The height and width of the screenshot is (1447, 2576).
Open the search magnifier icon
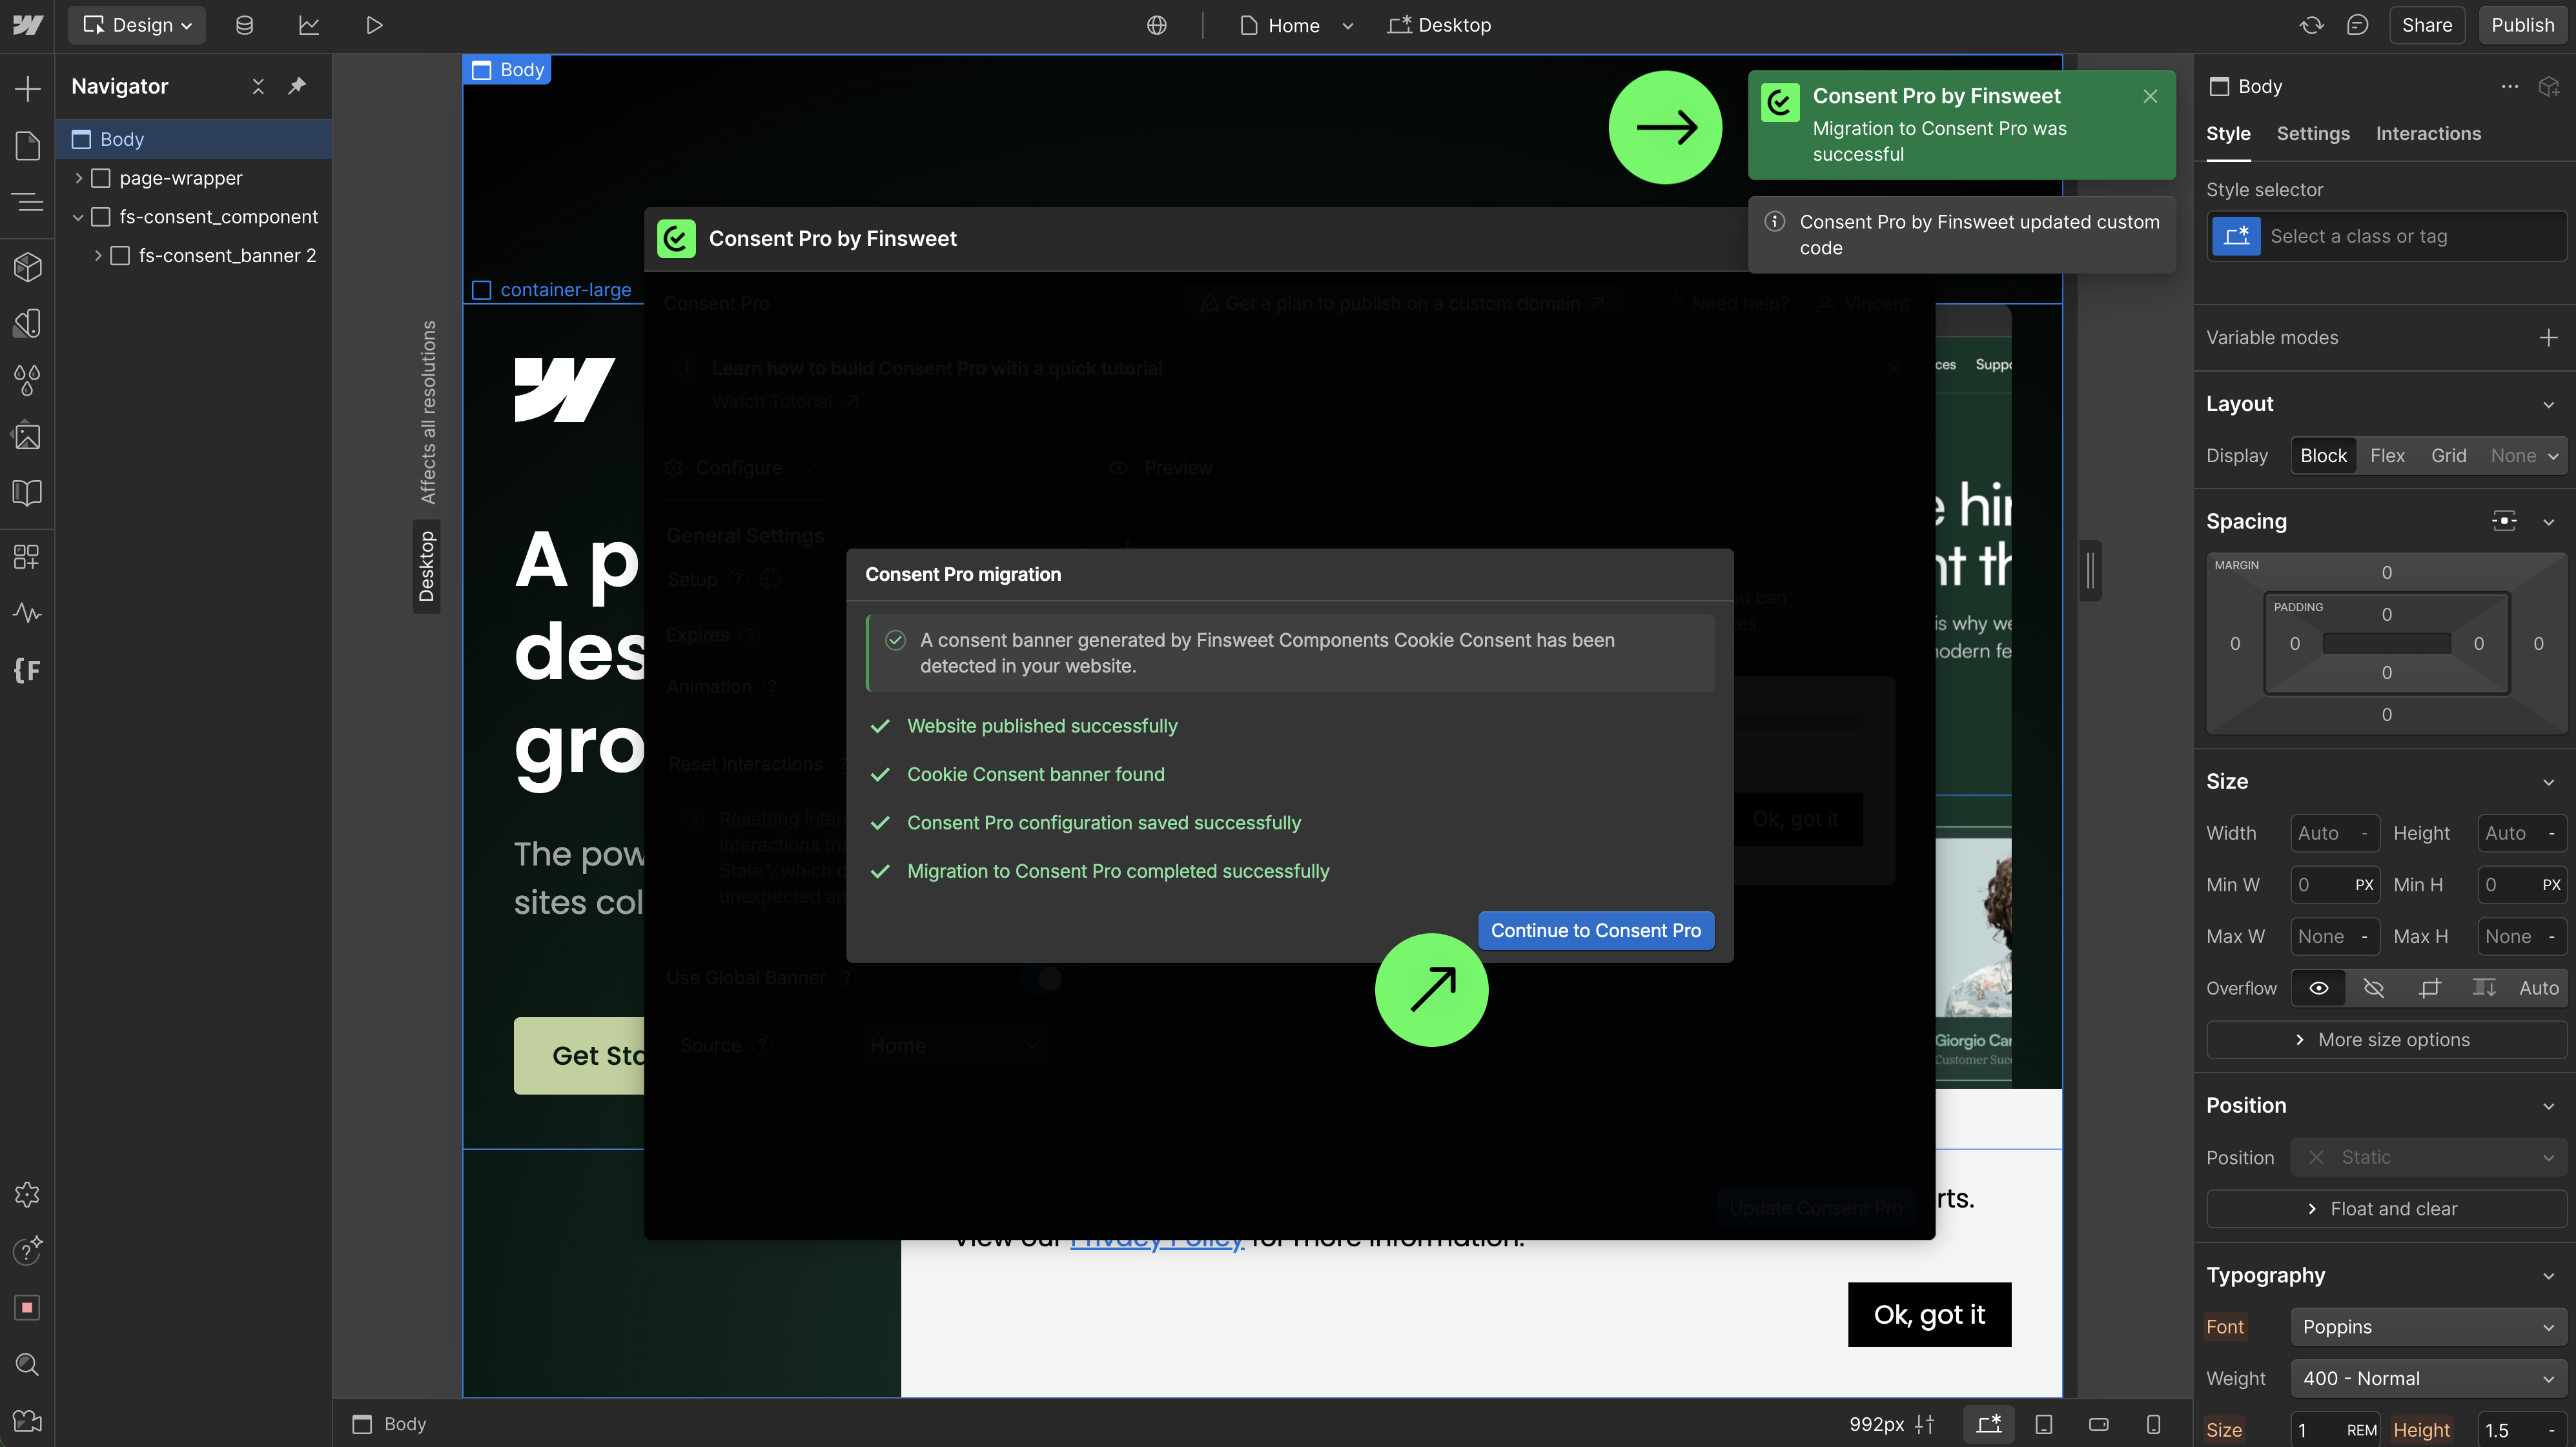[27, 1364]
